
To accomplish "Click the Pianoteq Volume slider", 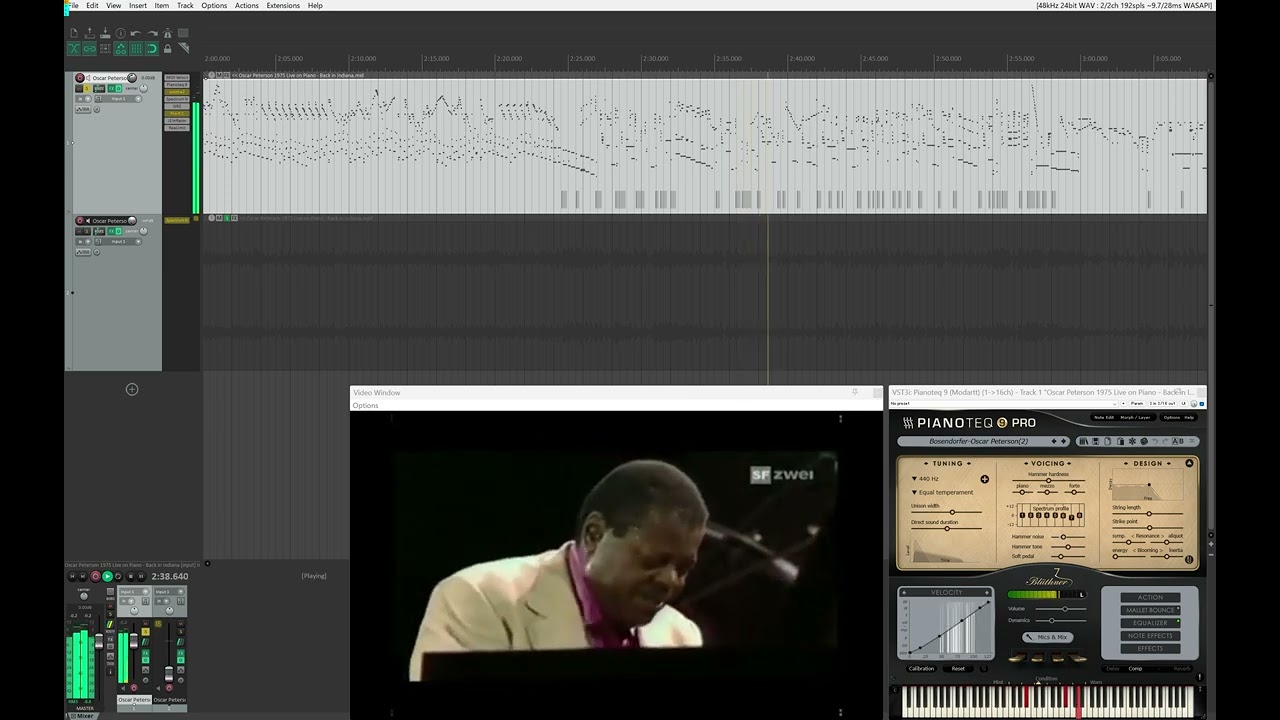I will click(x=1061, y=609).
